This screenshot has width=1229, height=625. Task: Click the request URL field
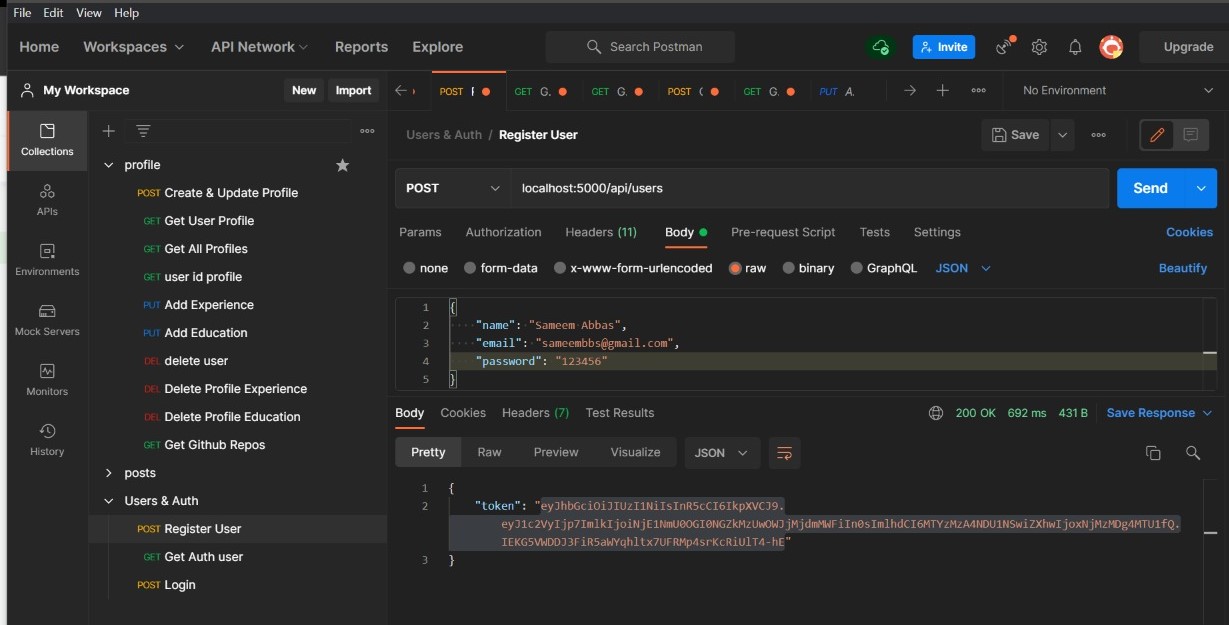(810, 188)
